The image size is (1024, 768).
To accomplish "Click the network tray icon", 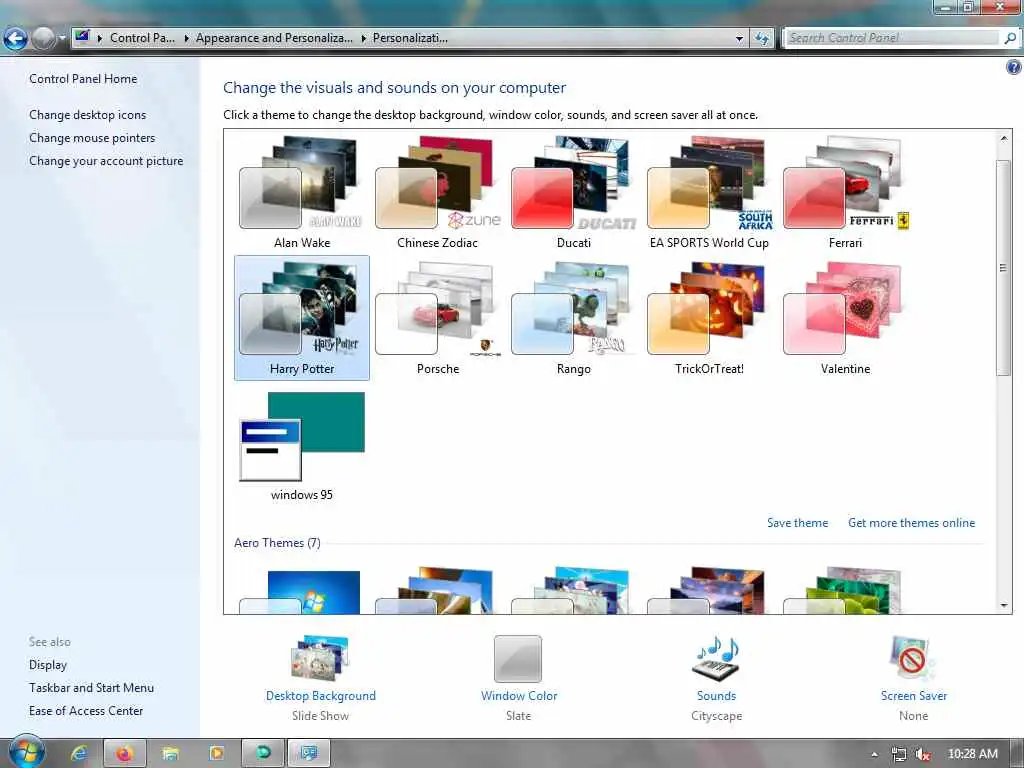I will [x=899, y=754].
